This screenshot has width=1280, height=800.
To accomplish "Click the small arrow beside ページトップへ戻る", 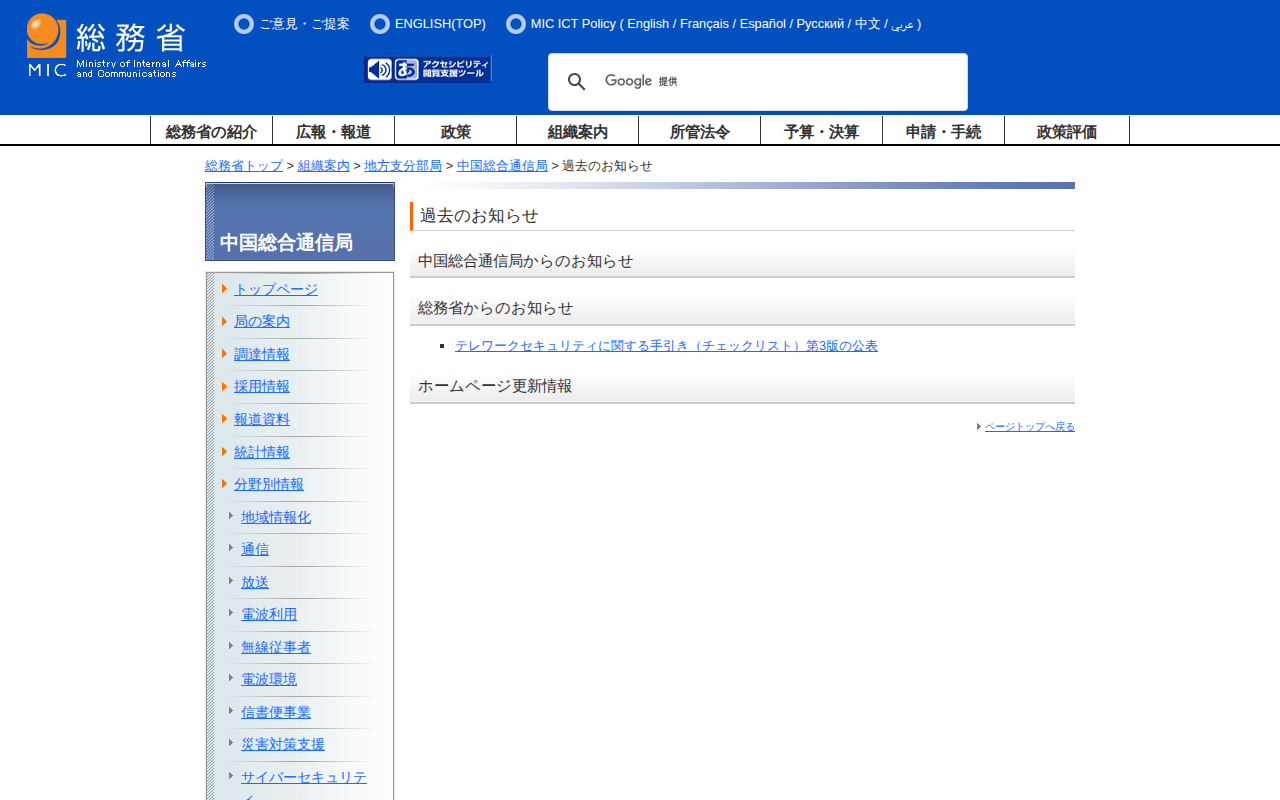I will coord(979,427).
